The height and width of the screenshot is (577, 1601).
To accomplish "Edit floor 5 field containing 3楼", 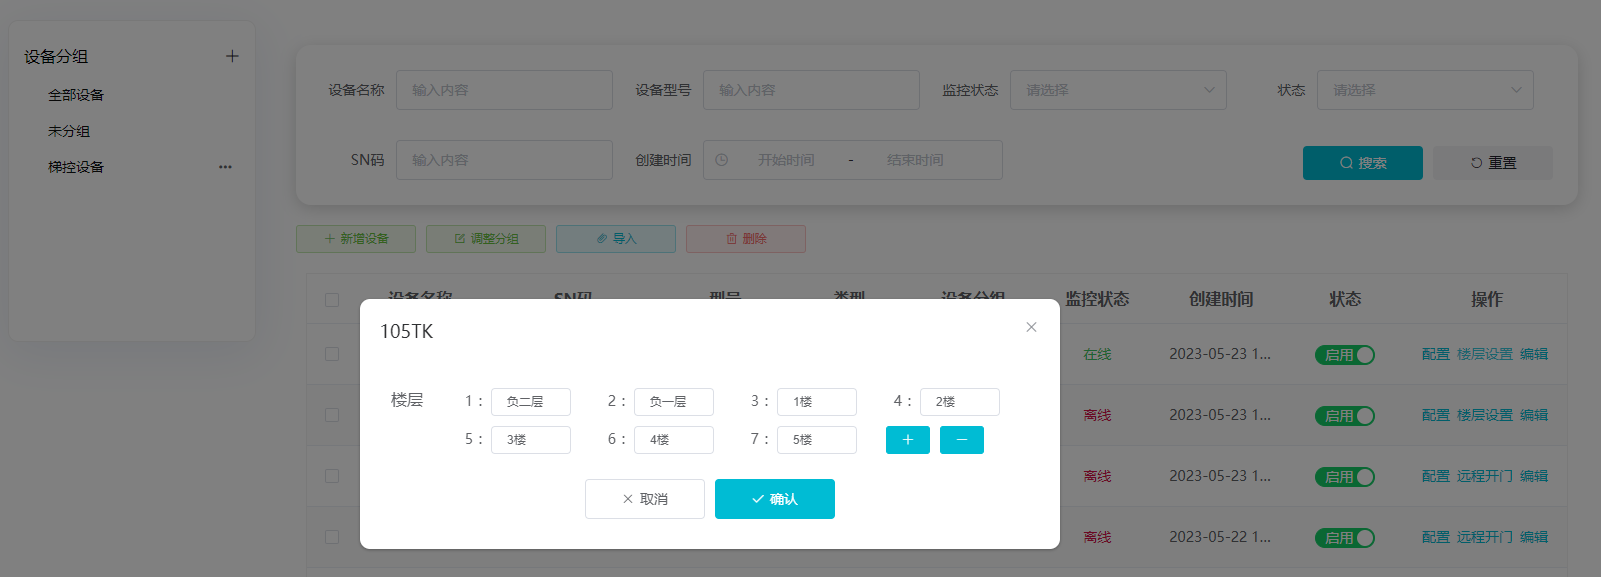I will coord(531,440).
